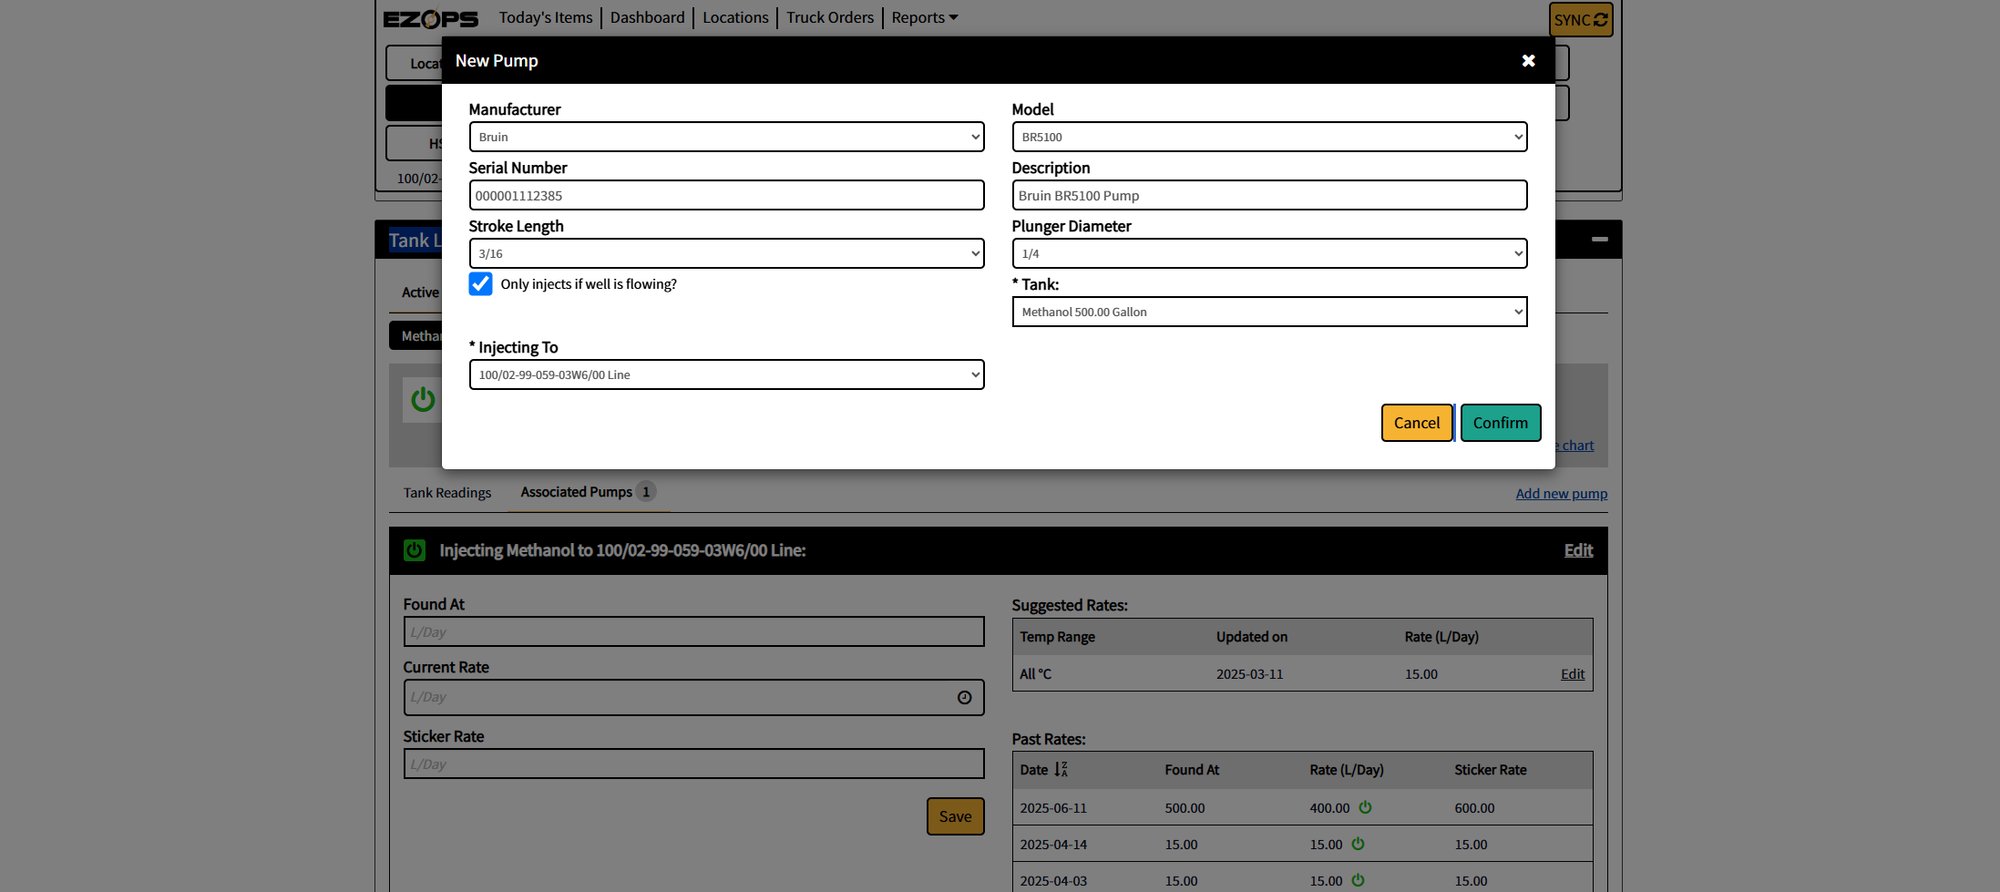Open Today's Items
Viewport: 2000px width, 892px height.
pyautogui.click(x=546, y=17)
